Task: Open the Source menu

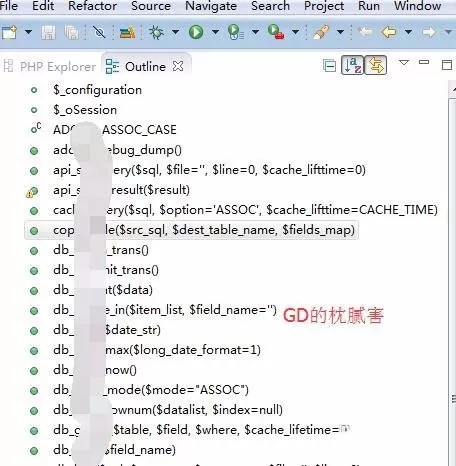Action: coord(151,6)
